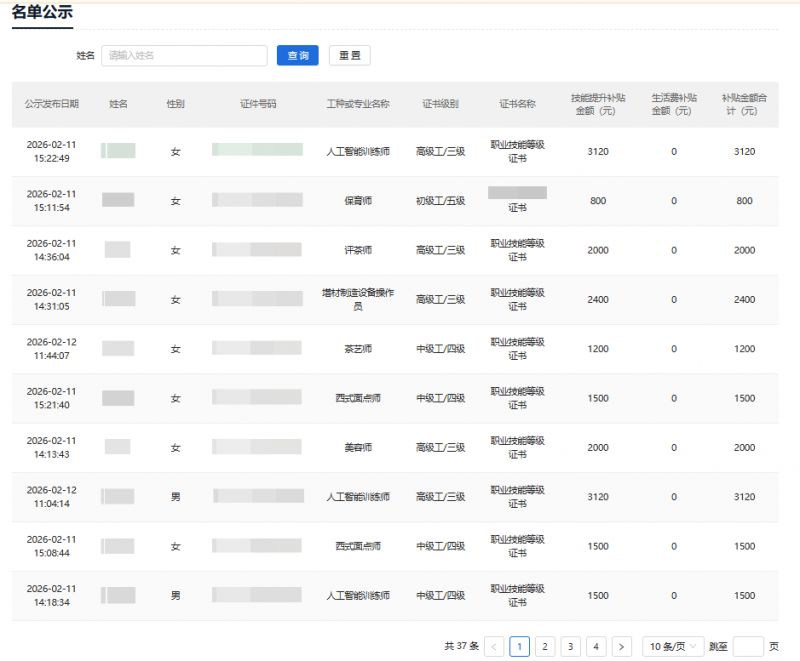This screenshot has width=800, height=661.
Task: Click 西式面点师 in the 15:08:44 row
Action: point(358,546)
